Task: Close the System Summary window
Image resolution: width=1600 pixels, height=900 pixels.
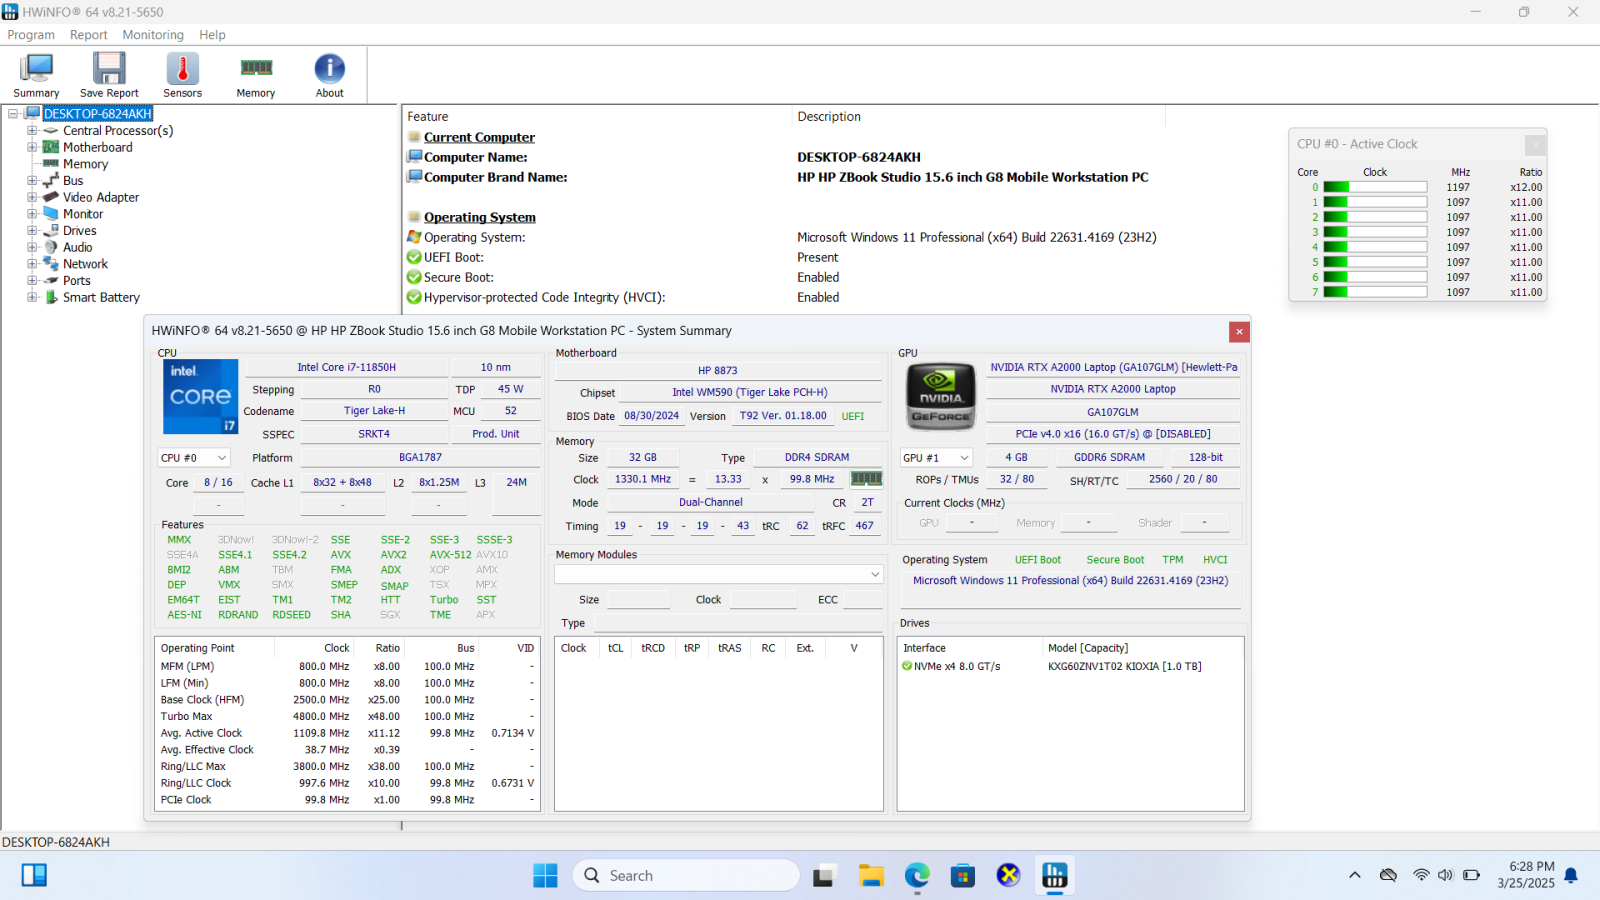Action: pyautogui.click(x=1239, y=332)
